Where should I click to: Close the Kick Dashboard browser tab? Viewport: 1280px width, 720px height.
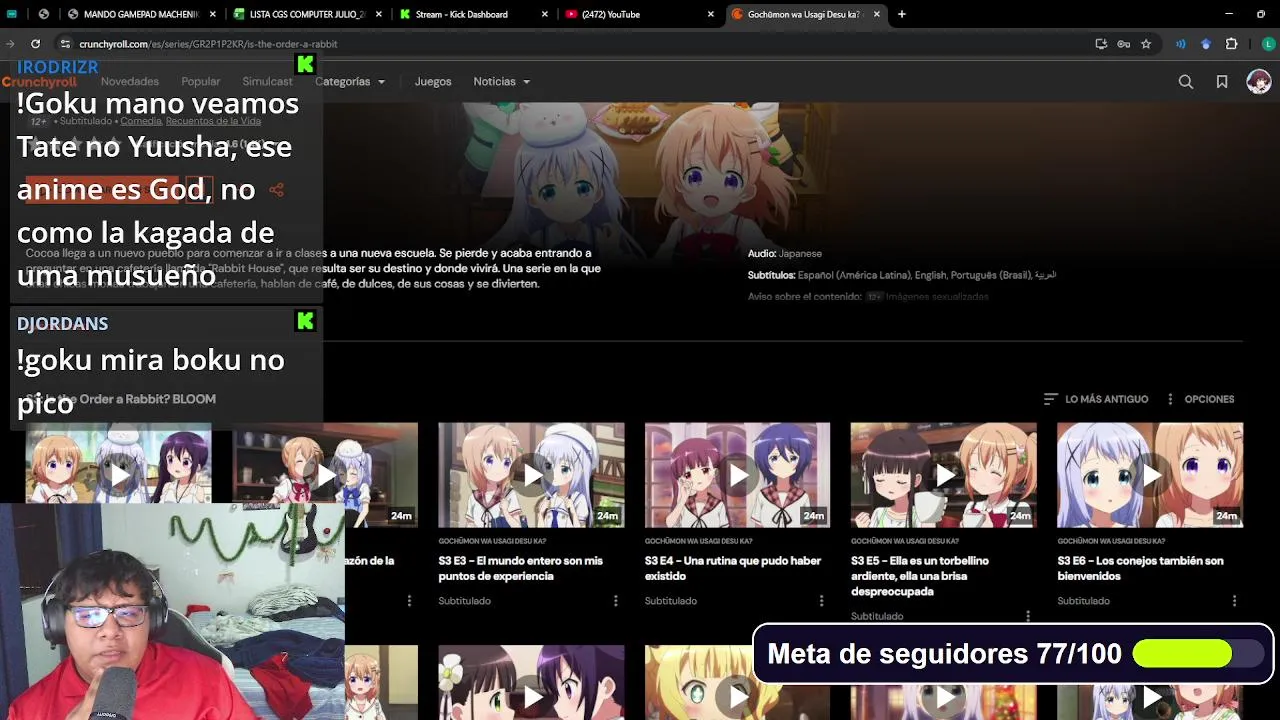coord(545,14)
